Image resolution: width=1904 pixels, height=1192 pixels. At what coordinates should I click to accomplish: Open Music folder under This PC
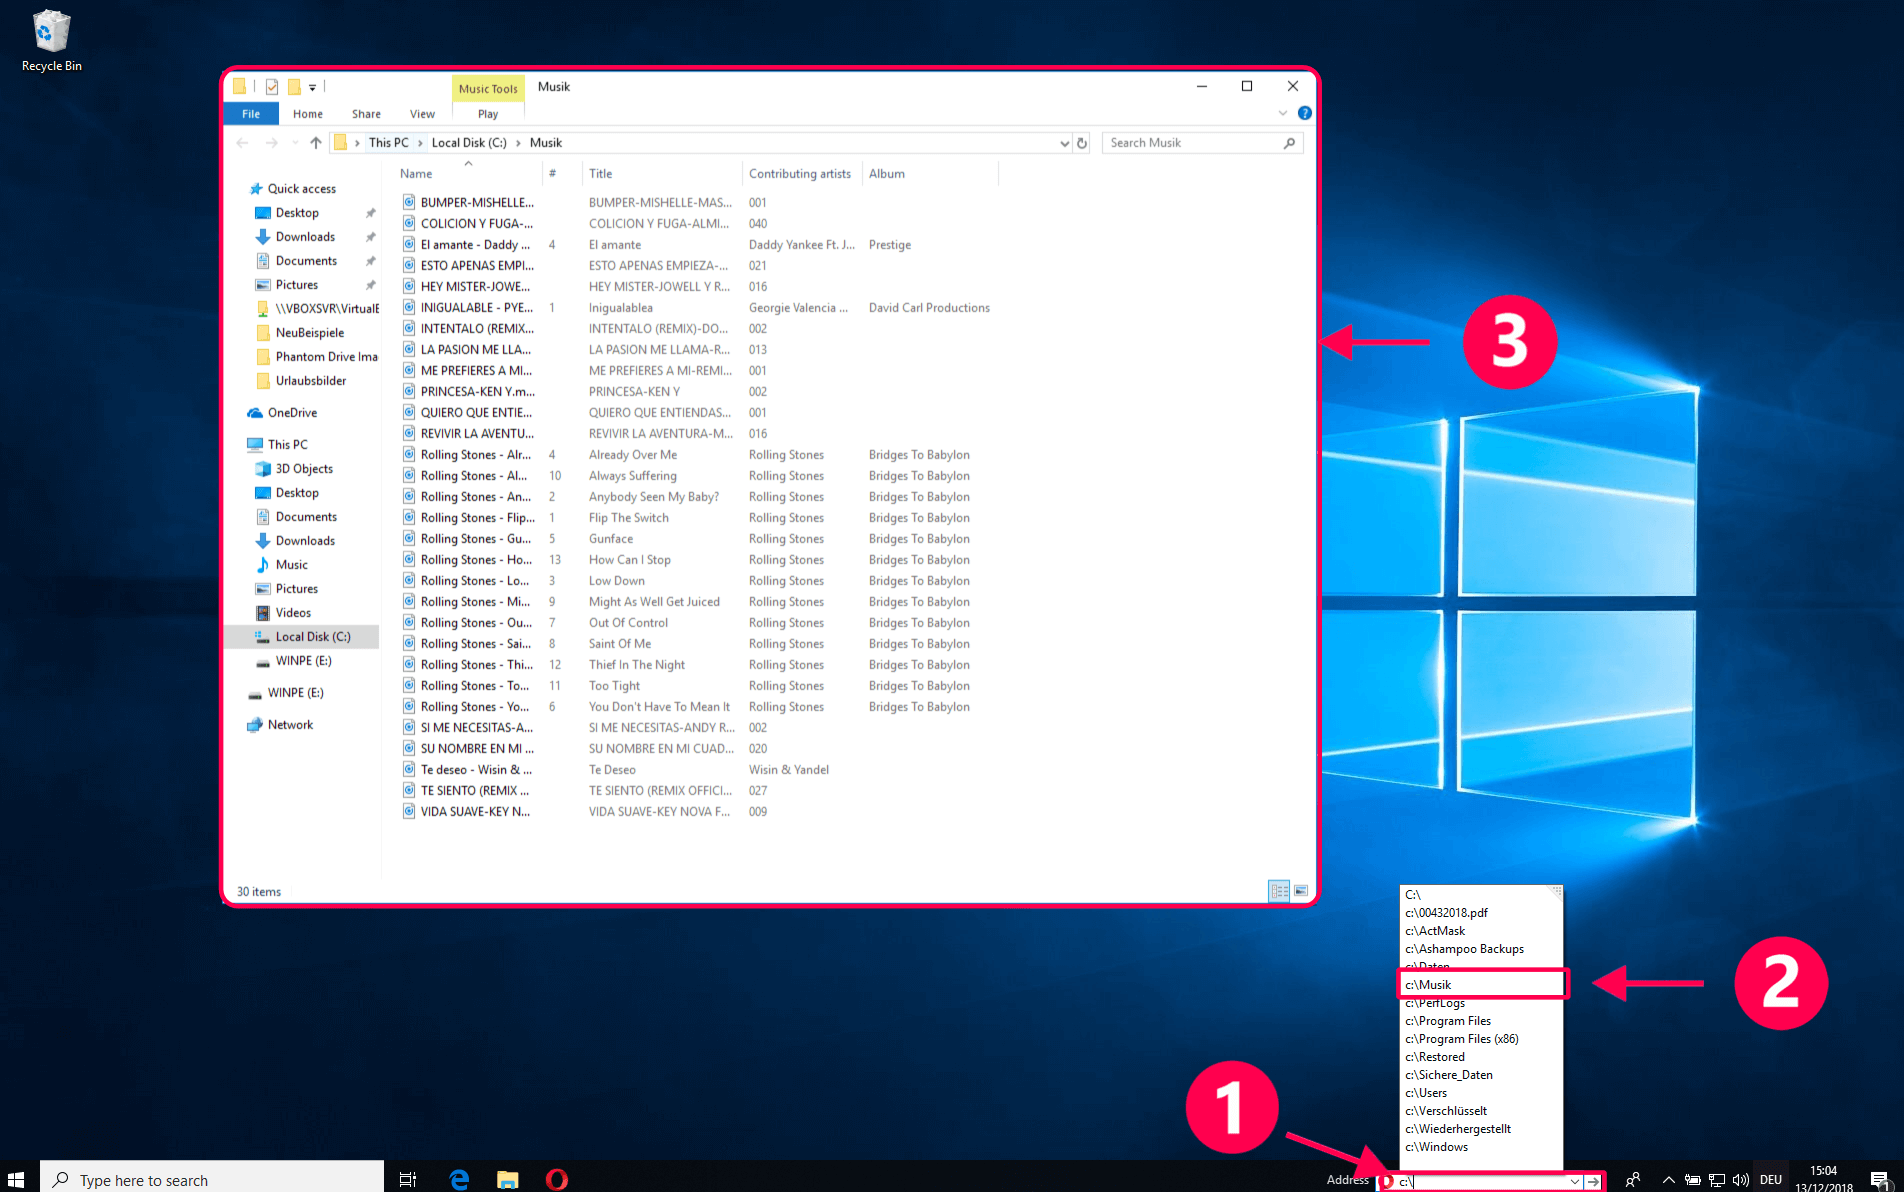click(x=291, y=565)
